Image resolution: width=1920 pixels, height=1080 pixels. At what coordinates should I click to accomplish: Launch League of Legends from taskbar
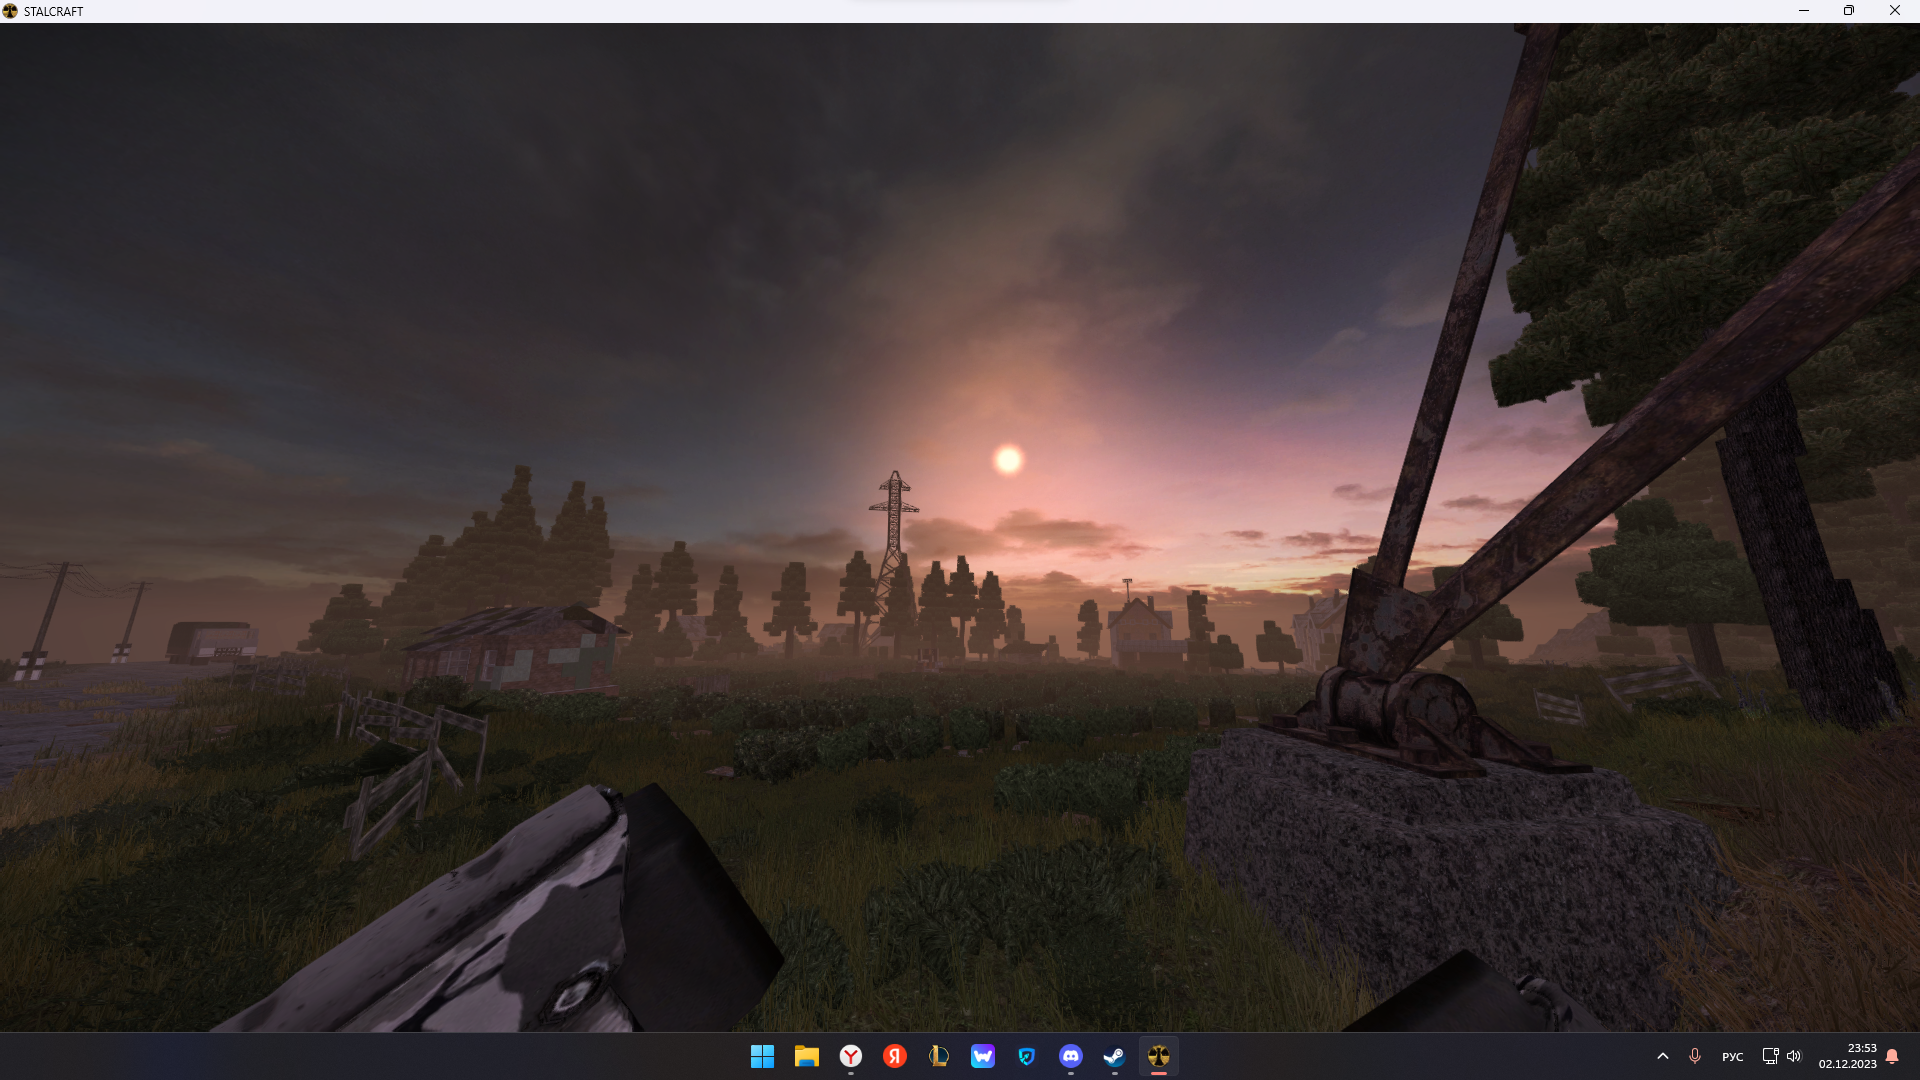click(x=938, y=1056)
